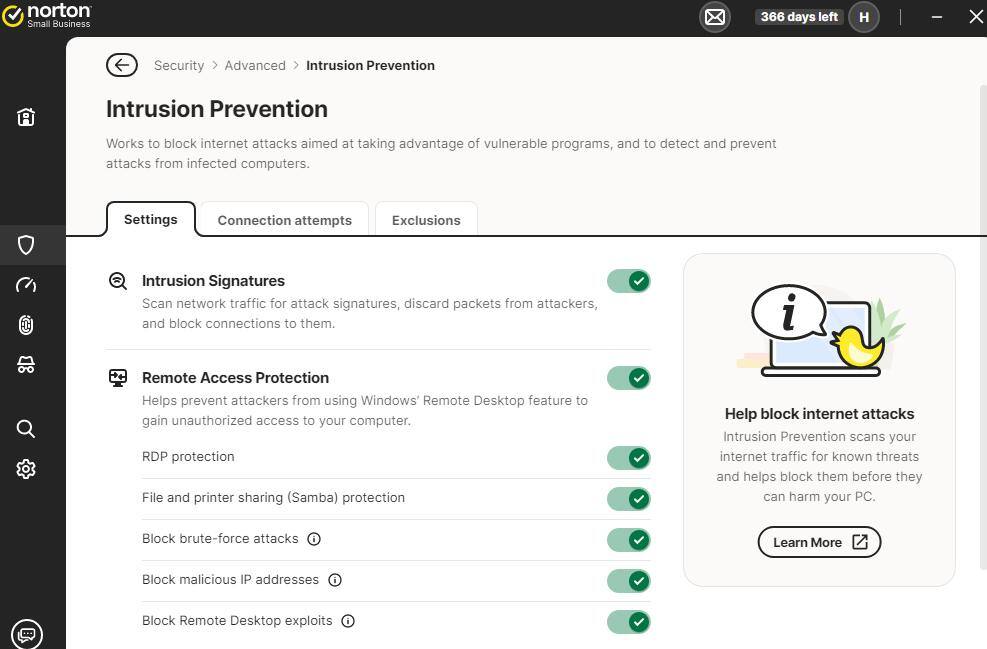Open the chat support icon
987x649 pixels.
(x=27, y=634)
